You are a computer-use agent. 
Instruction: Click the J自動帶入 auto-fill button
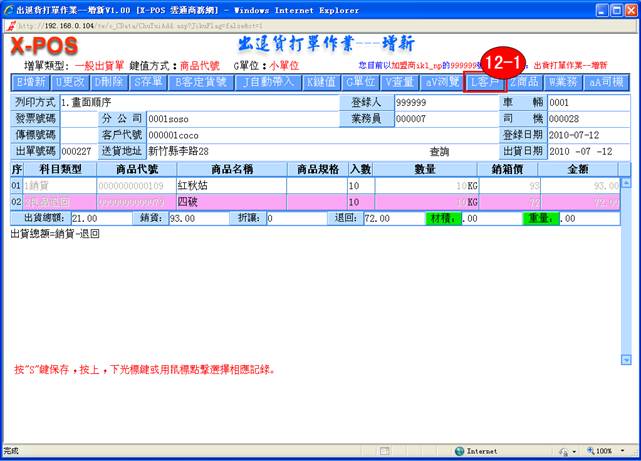pos(269,82)
